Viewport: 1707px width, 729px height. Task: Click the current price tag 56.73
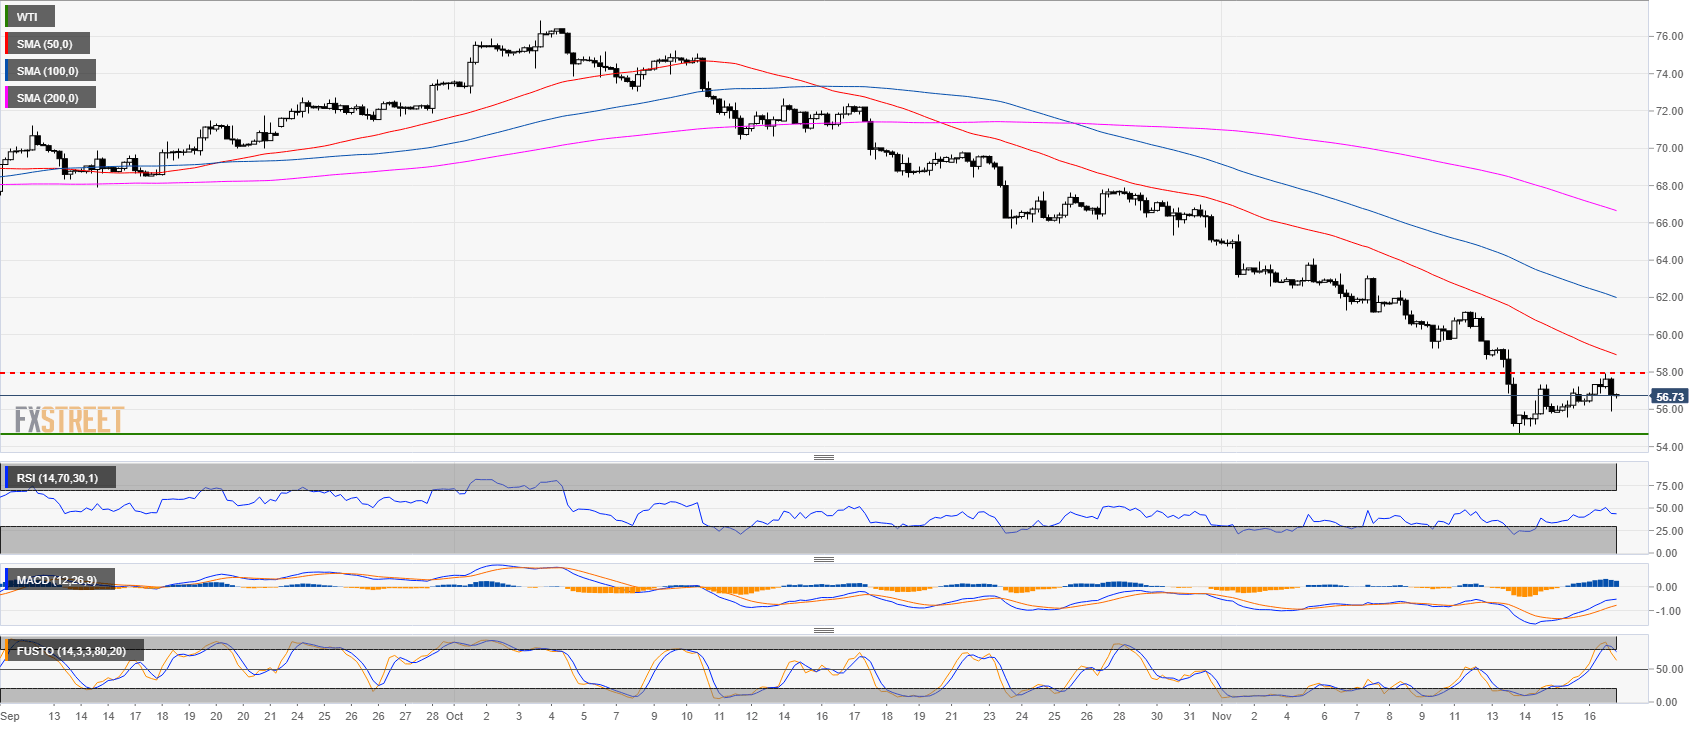[x=1669, y=397]
